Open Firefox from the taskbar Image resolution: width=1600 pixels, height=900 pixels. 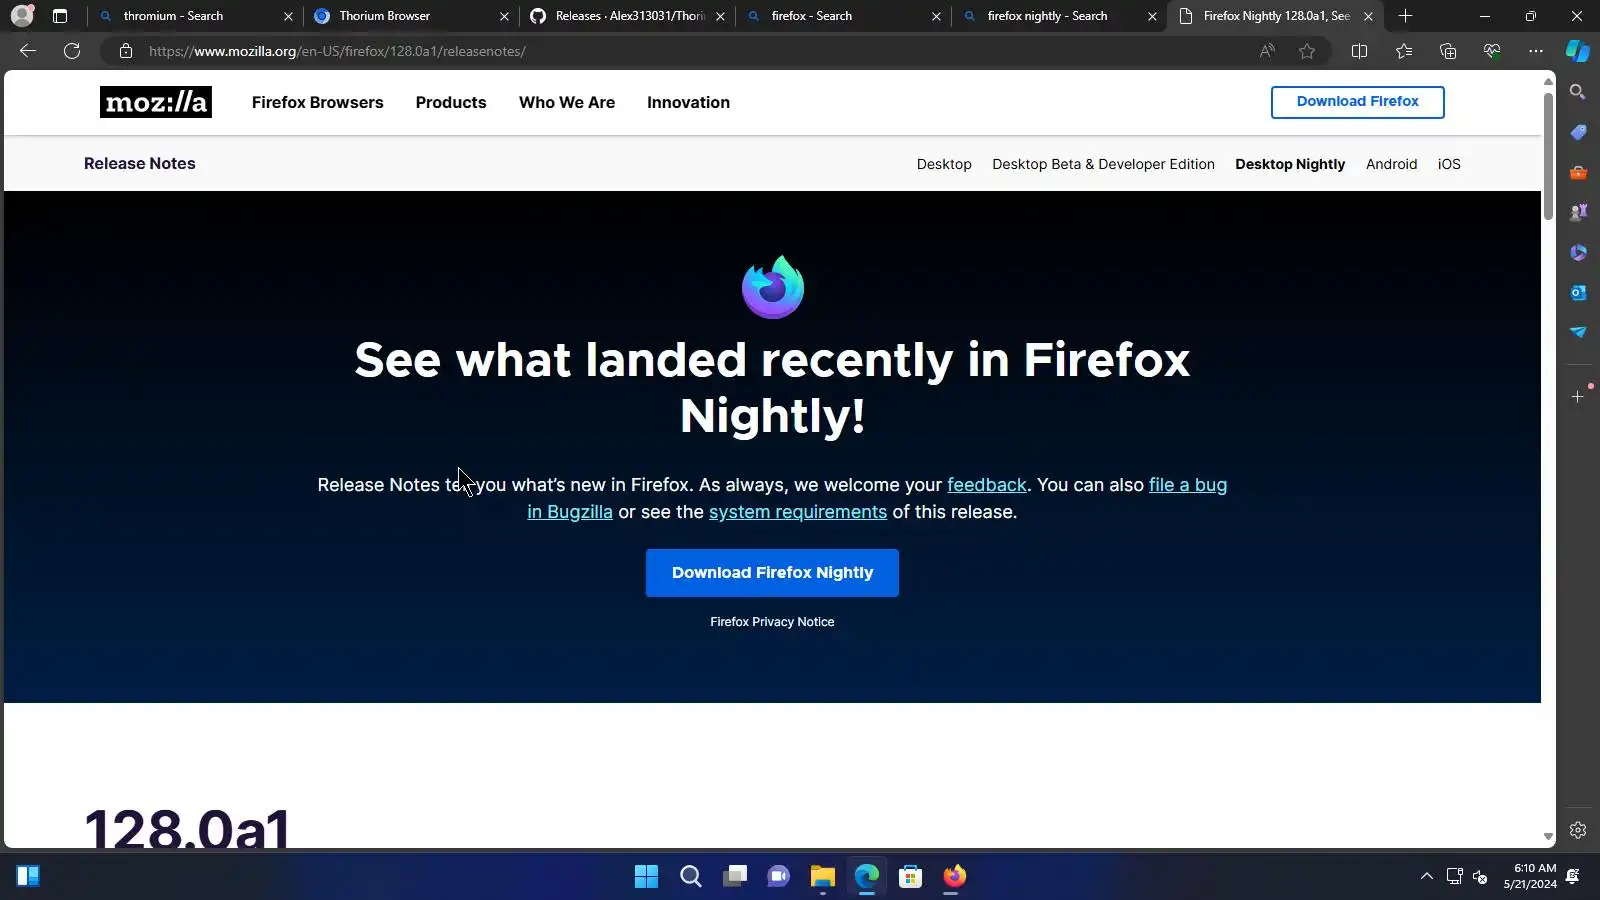tap(955, 877)
